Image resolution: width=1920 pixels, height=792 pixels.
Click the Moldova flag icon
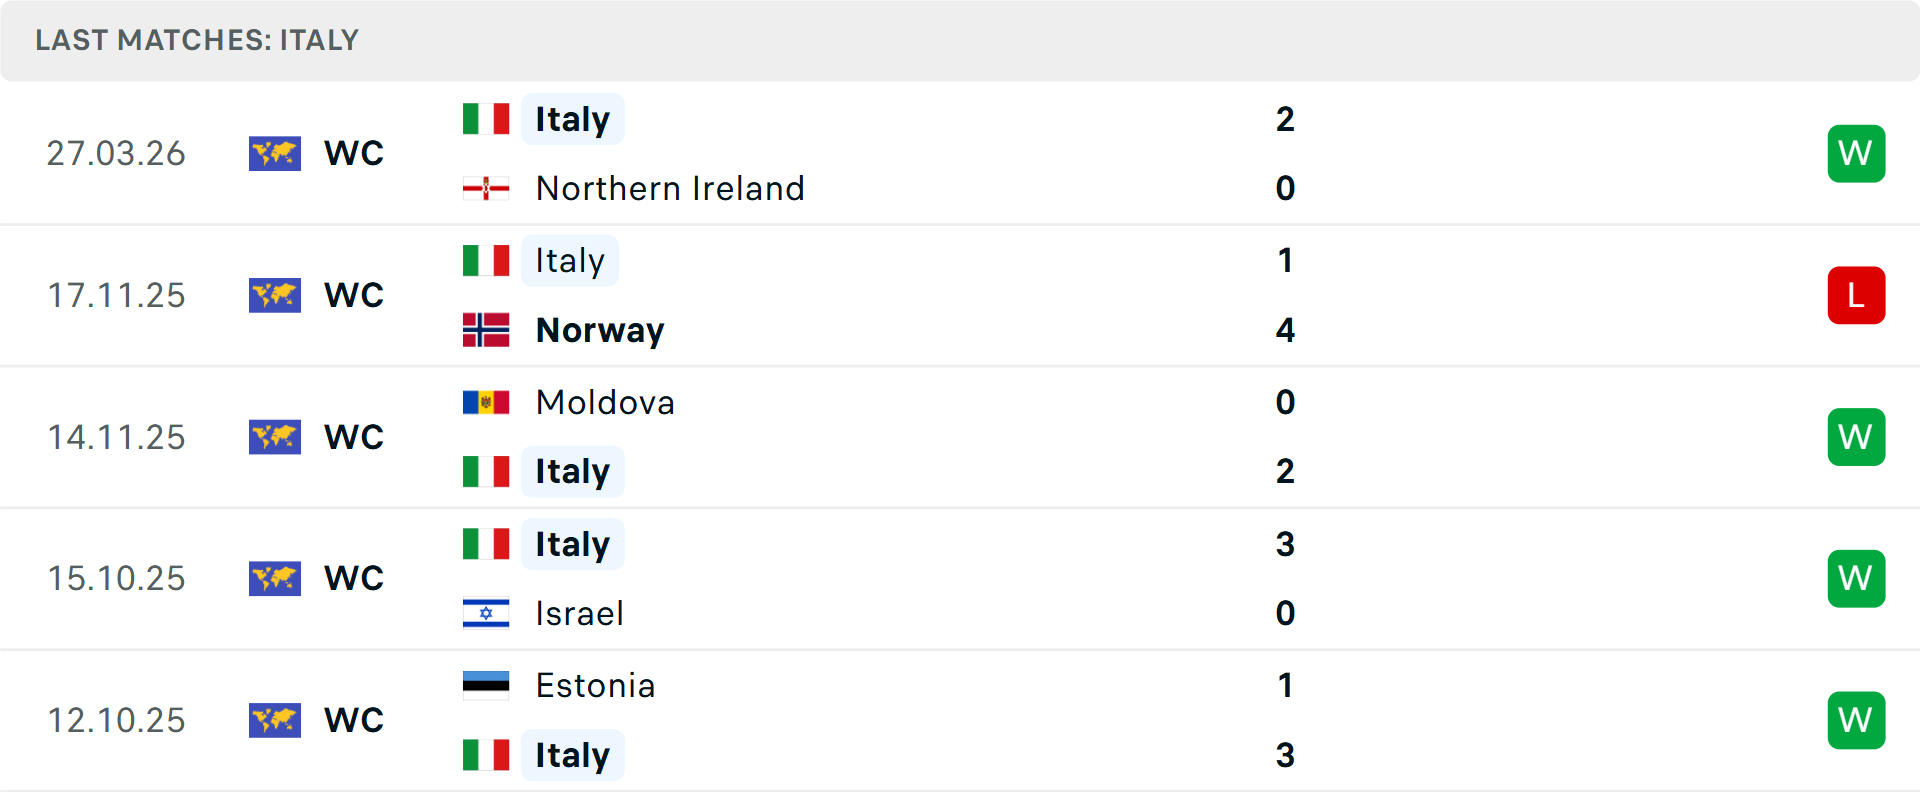[x=486, y=402]
